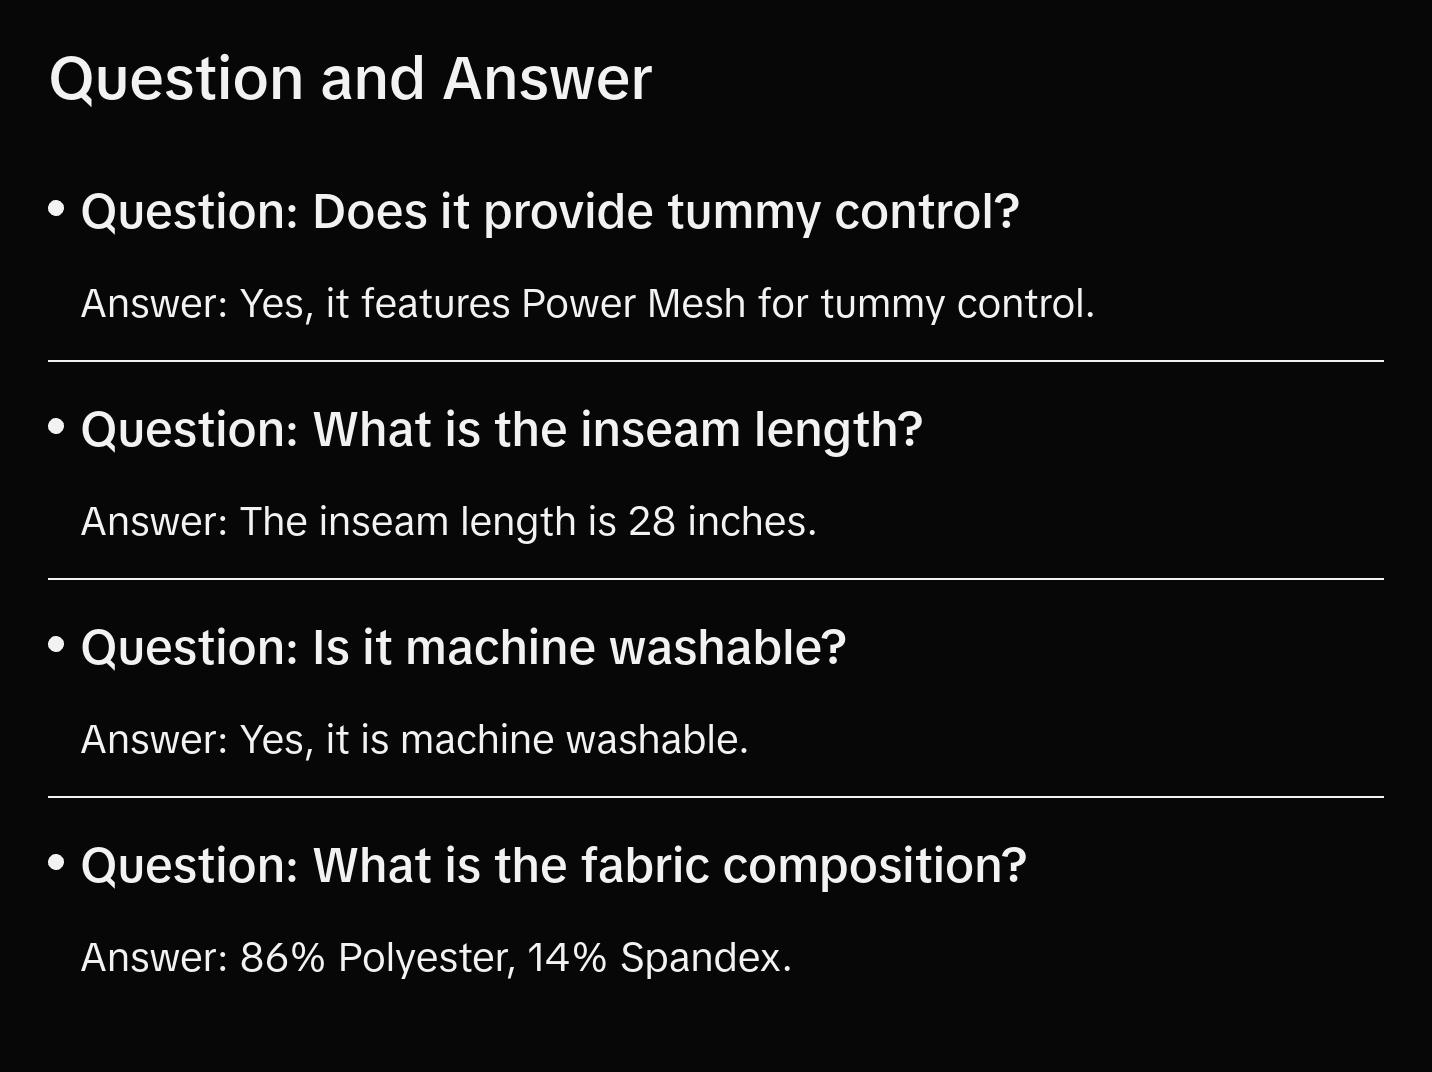
Task: Click the Power Mesh tummy control answer
Action: tap(587, 304)
